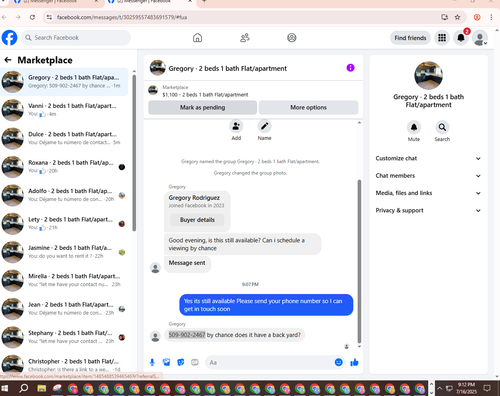This screenshot has width=500, height=396.
Task: Open Jean conversation in list
Action: (64, 309)
